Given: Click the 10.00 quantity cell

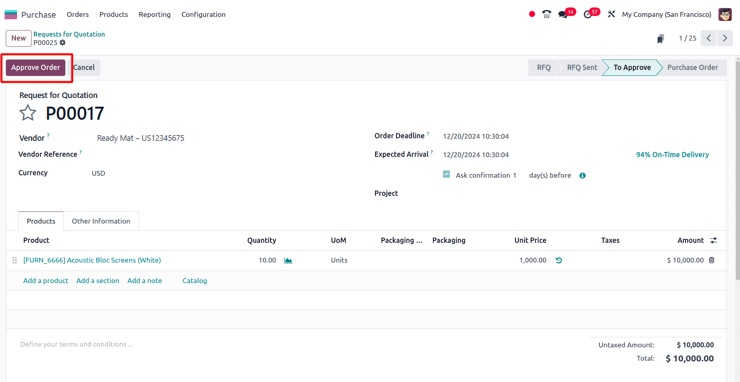Looking at the screenshot, I should [267, 260].
